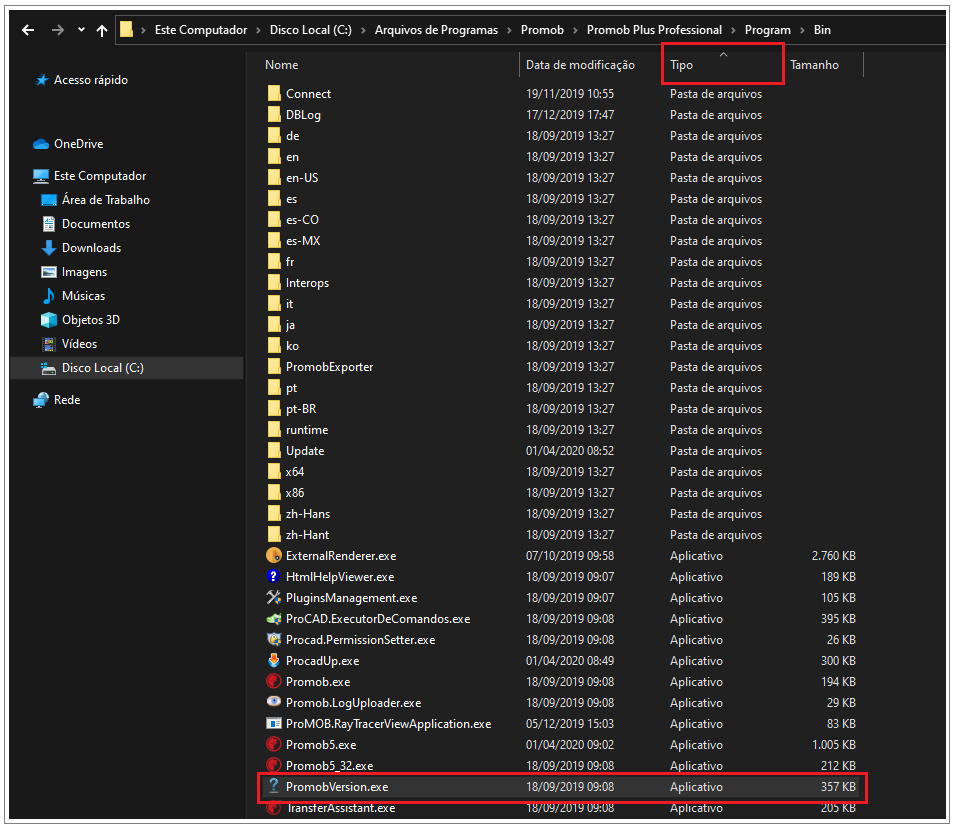Select the es-MX folder name
This screenshot has height=830, width=955.
pos(303,241)
